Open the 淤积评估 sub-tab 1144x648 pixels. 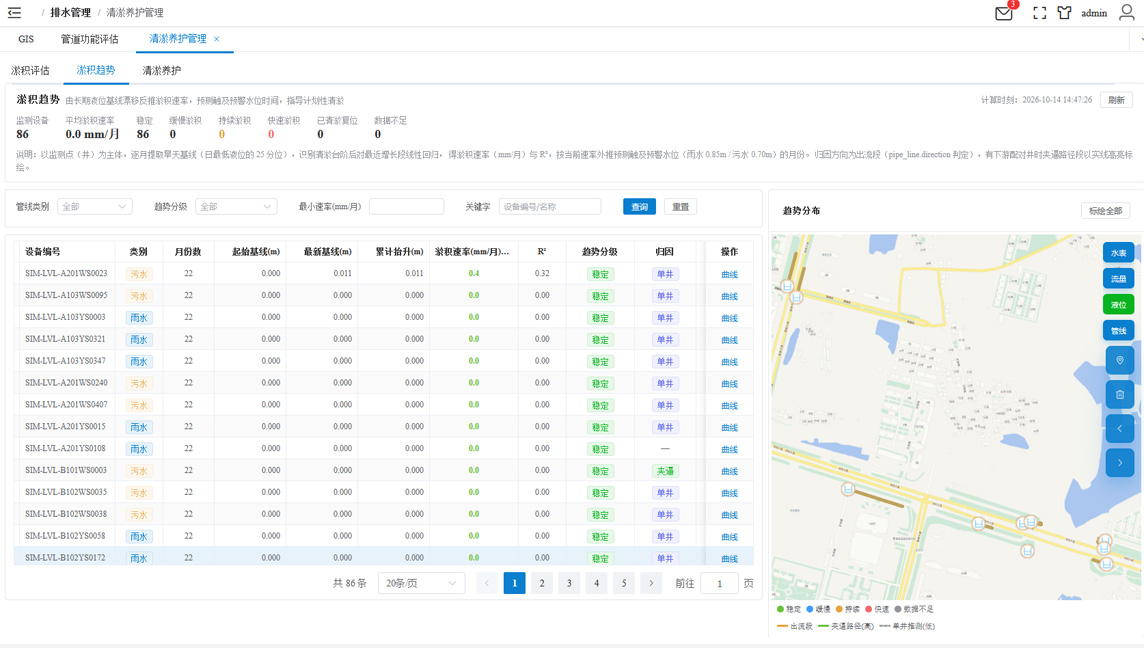point(30,70)
